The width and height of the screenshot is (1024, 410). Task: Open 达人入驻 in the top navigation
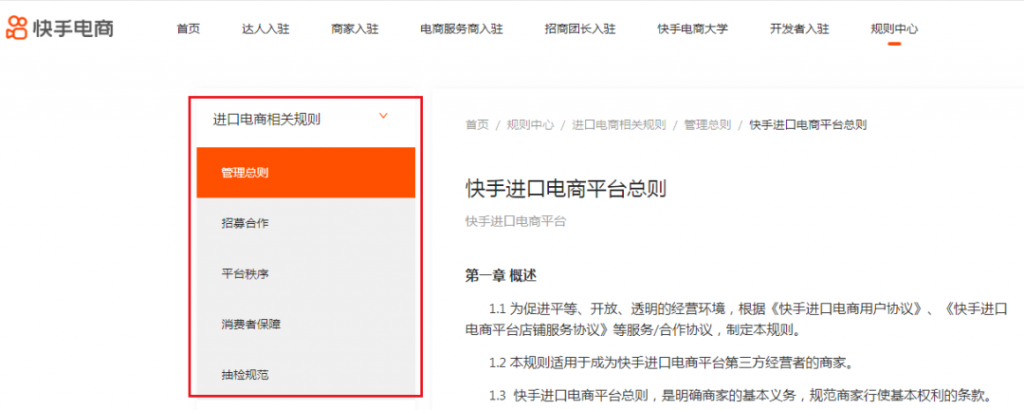[265, 29]
